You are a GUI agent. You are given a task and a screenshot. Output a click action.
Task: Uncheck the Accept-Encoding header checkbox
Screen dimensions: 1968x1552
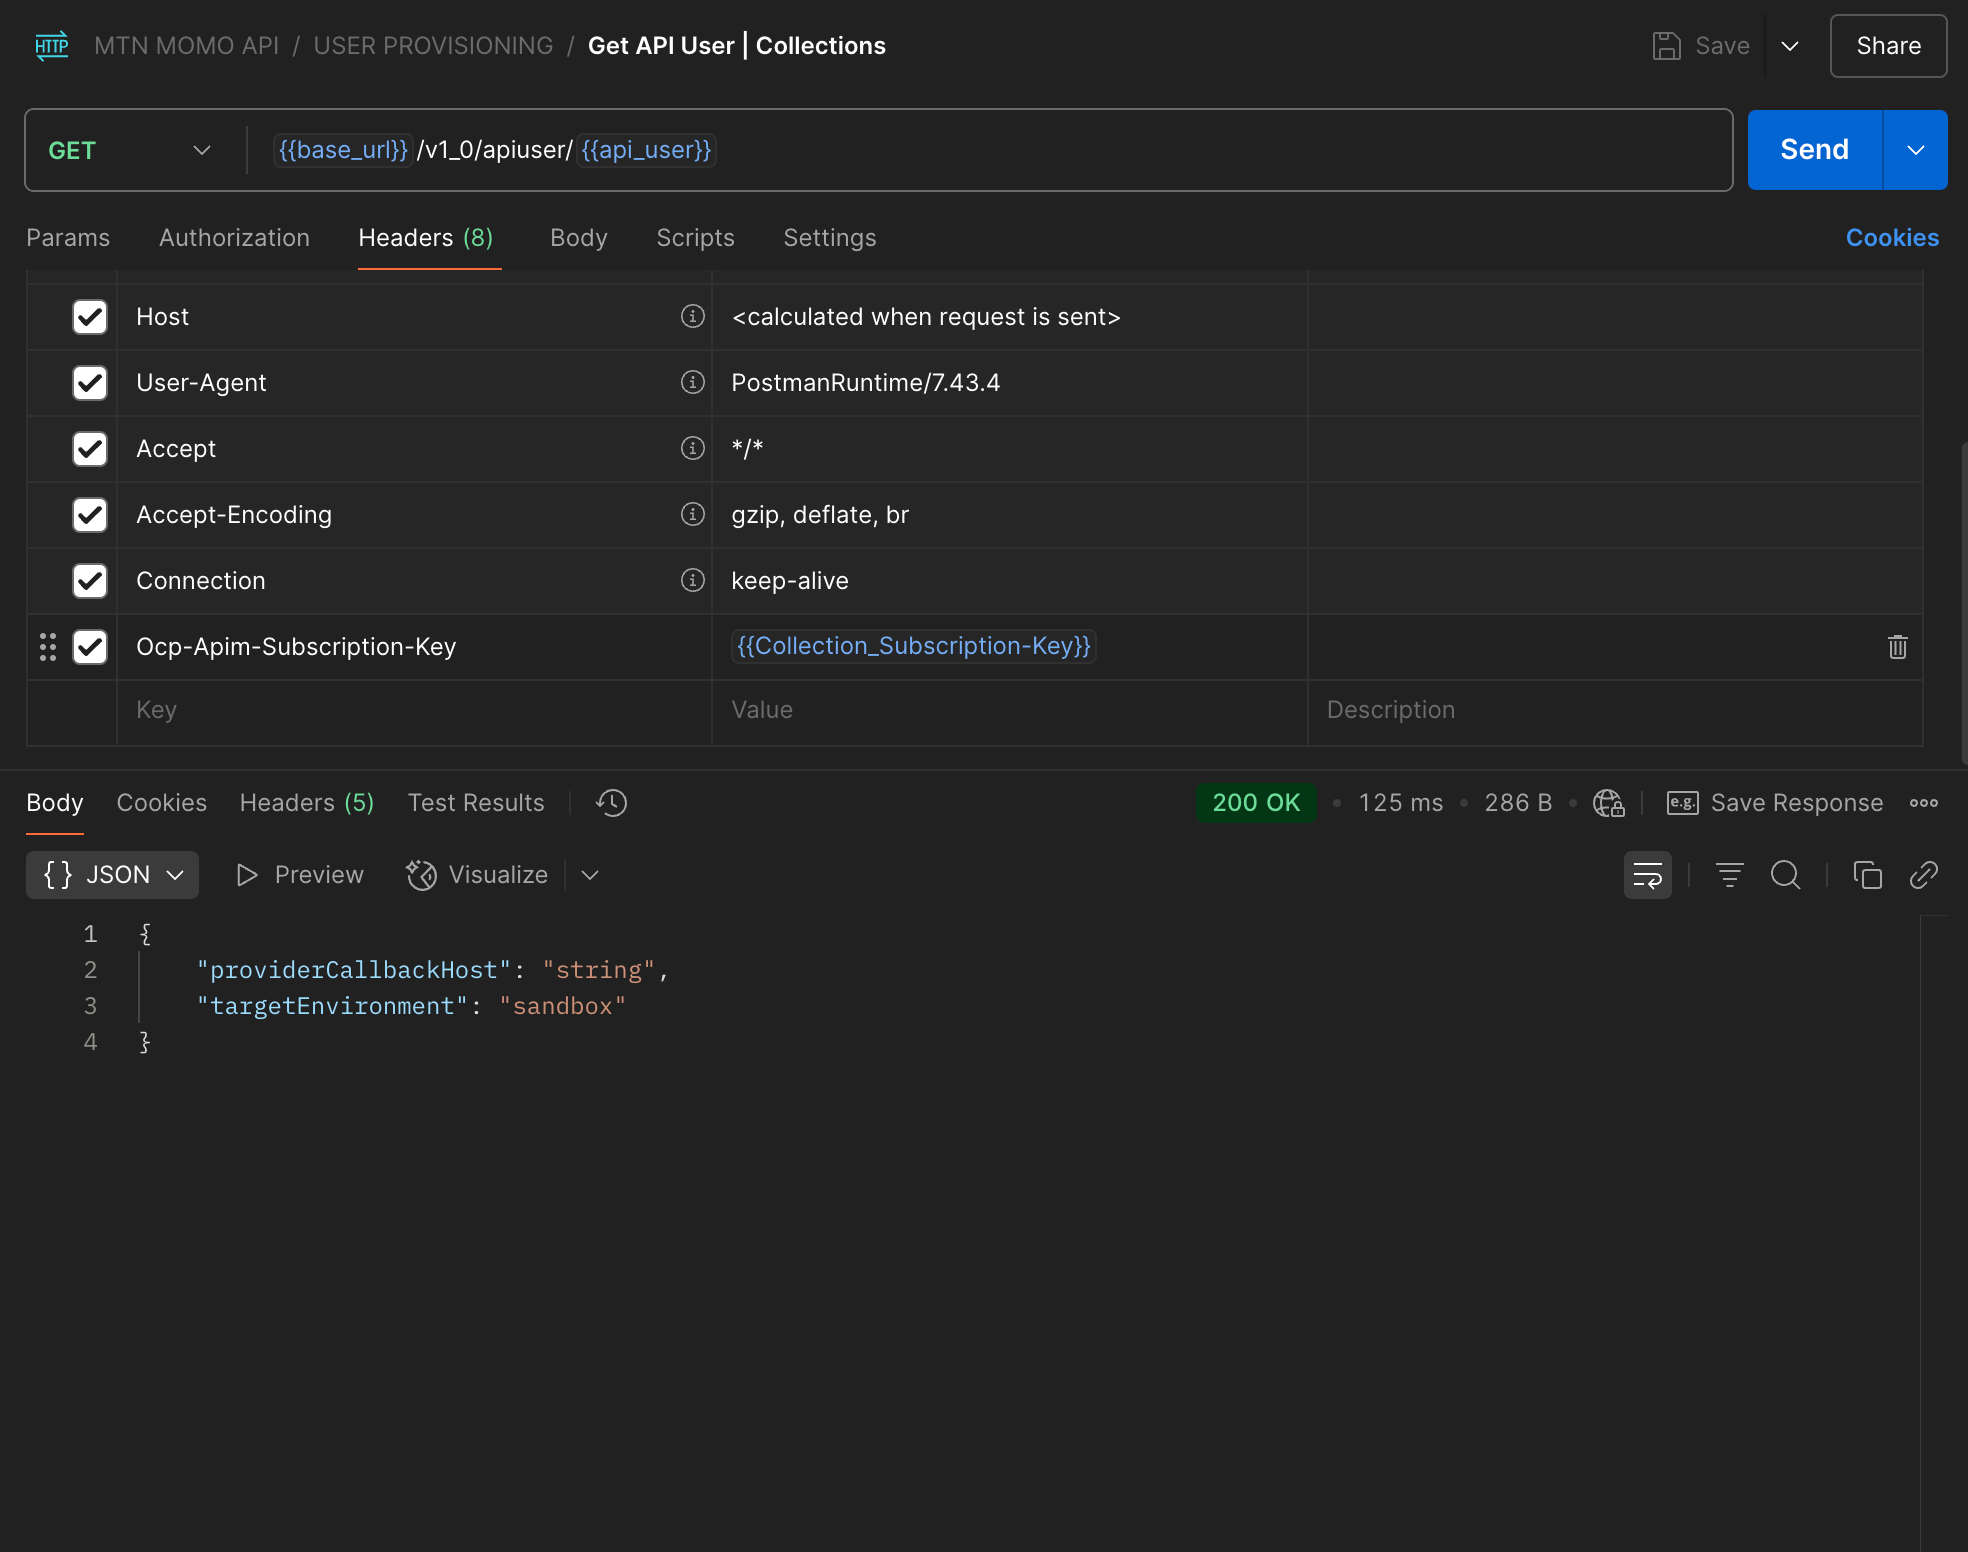(x=90, y=515)
